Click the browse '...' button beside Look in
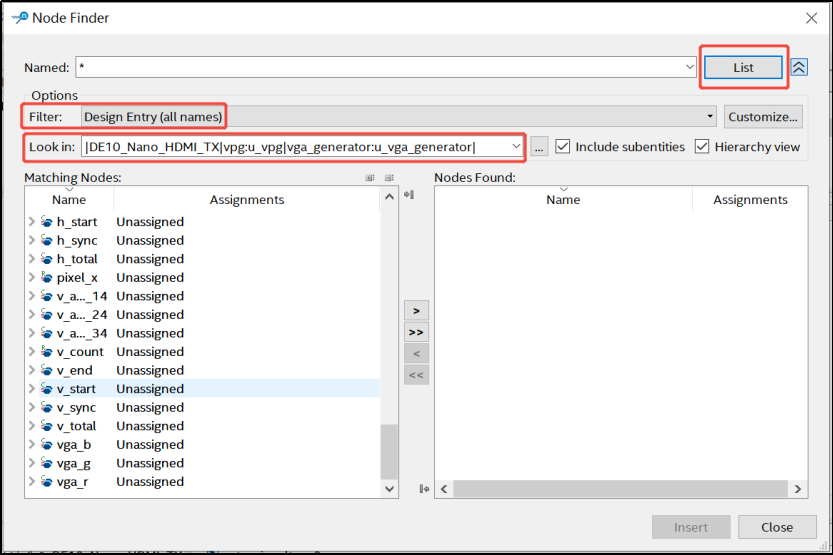 pos(539,147)
